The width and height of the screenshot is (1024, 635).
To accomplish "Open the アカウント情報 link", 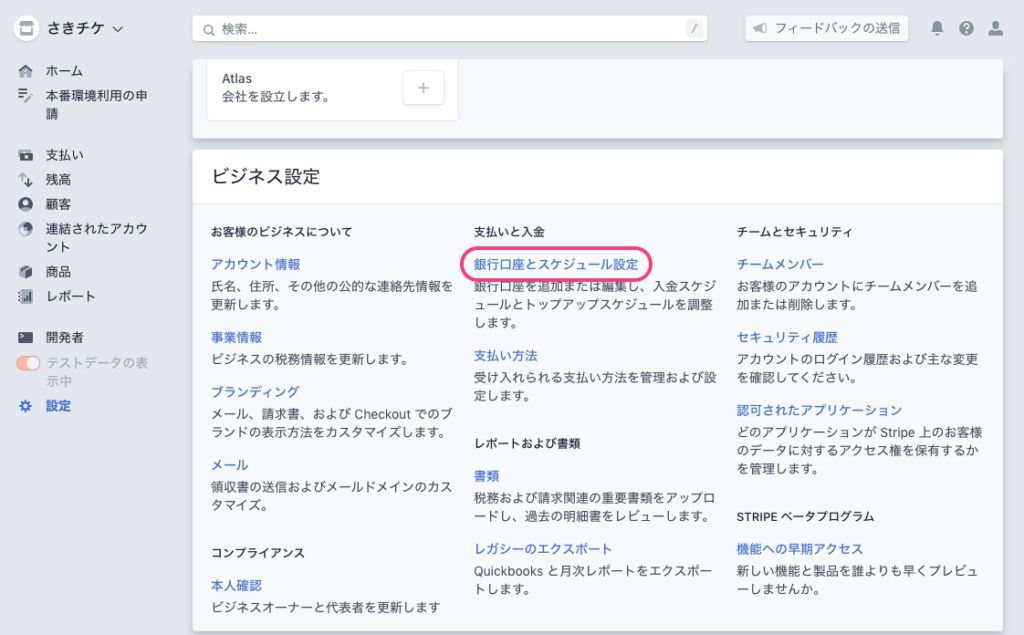I will tap(255, 264).
